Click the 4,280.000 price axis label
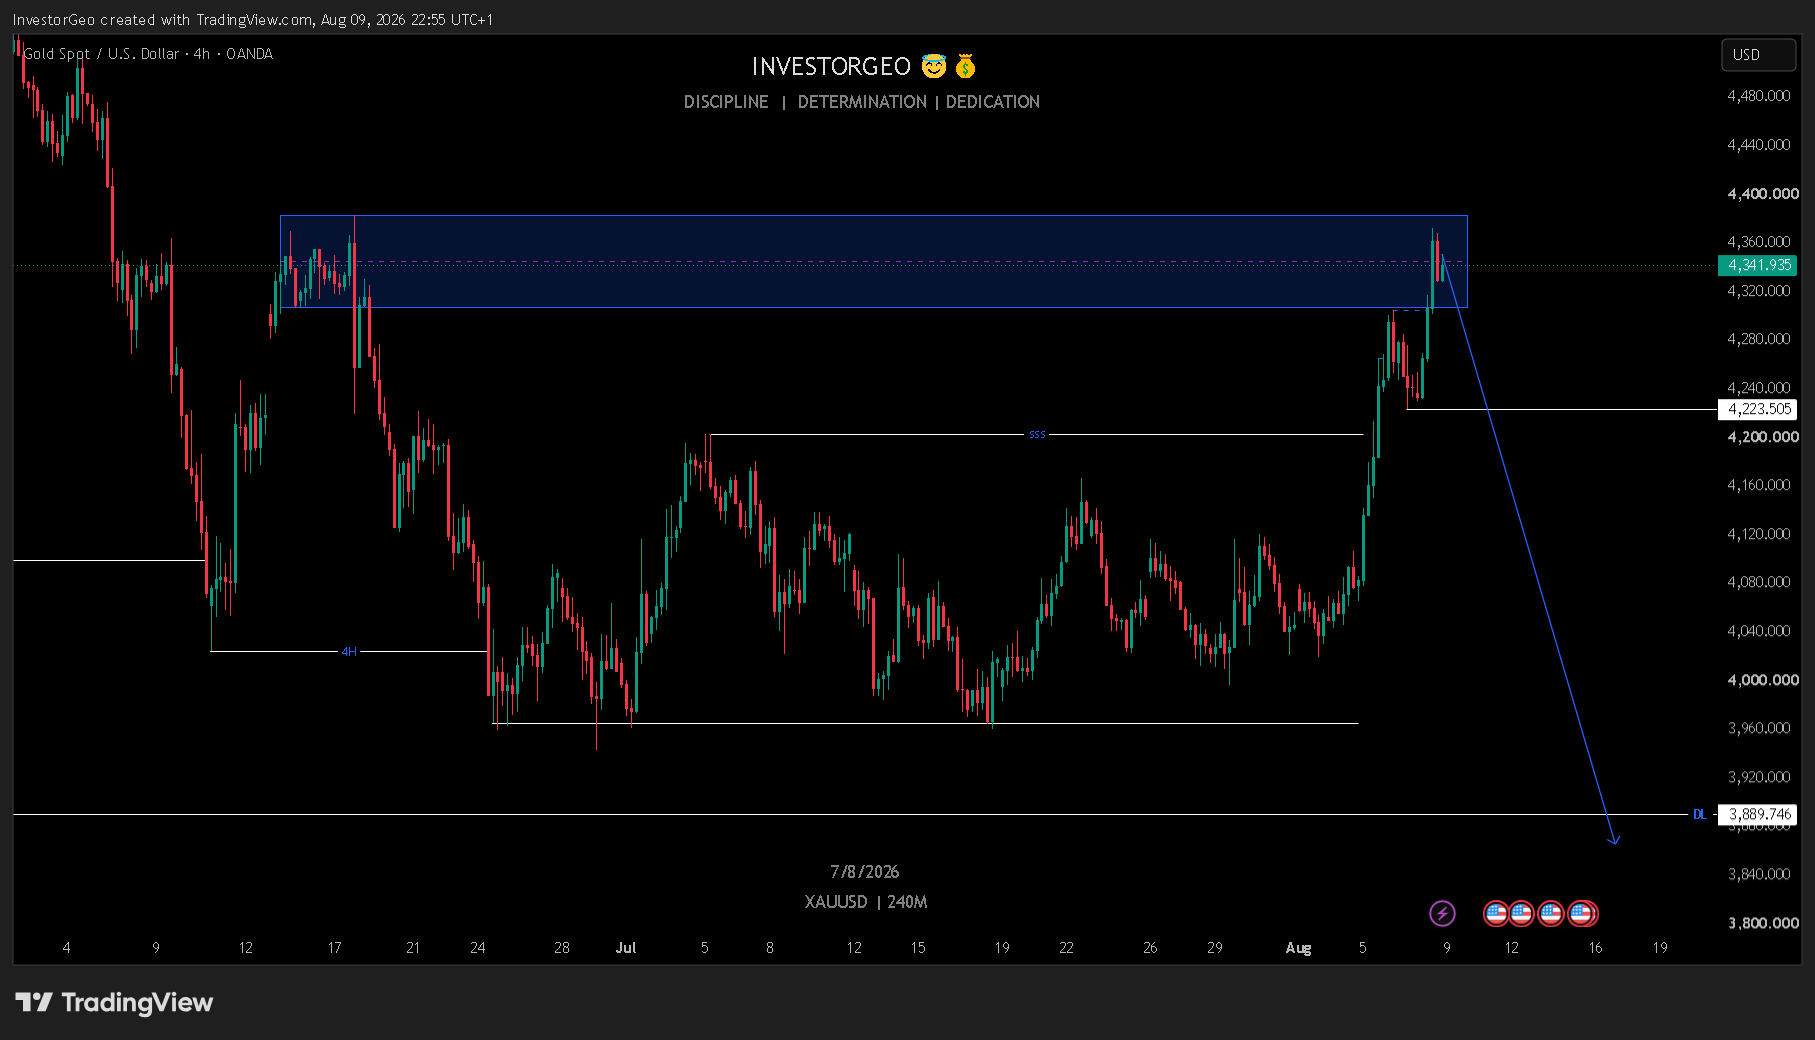Image resolution: width=1815 pixels, height=1040 pixels. point(1759,339)
